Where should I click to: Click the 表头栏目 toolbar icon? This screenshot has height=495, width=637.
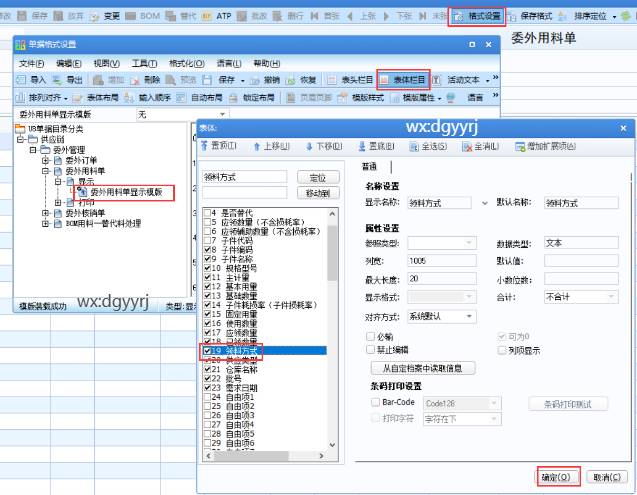tap(352, 80)
